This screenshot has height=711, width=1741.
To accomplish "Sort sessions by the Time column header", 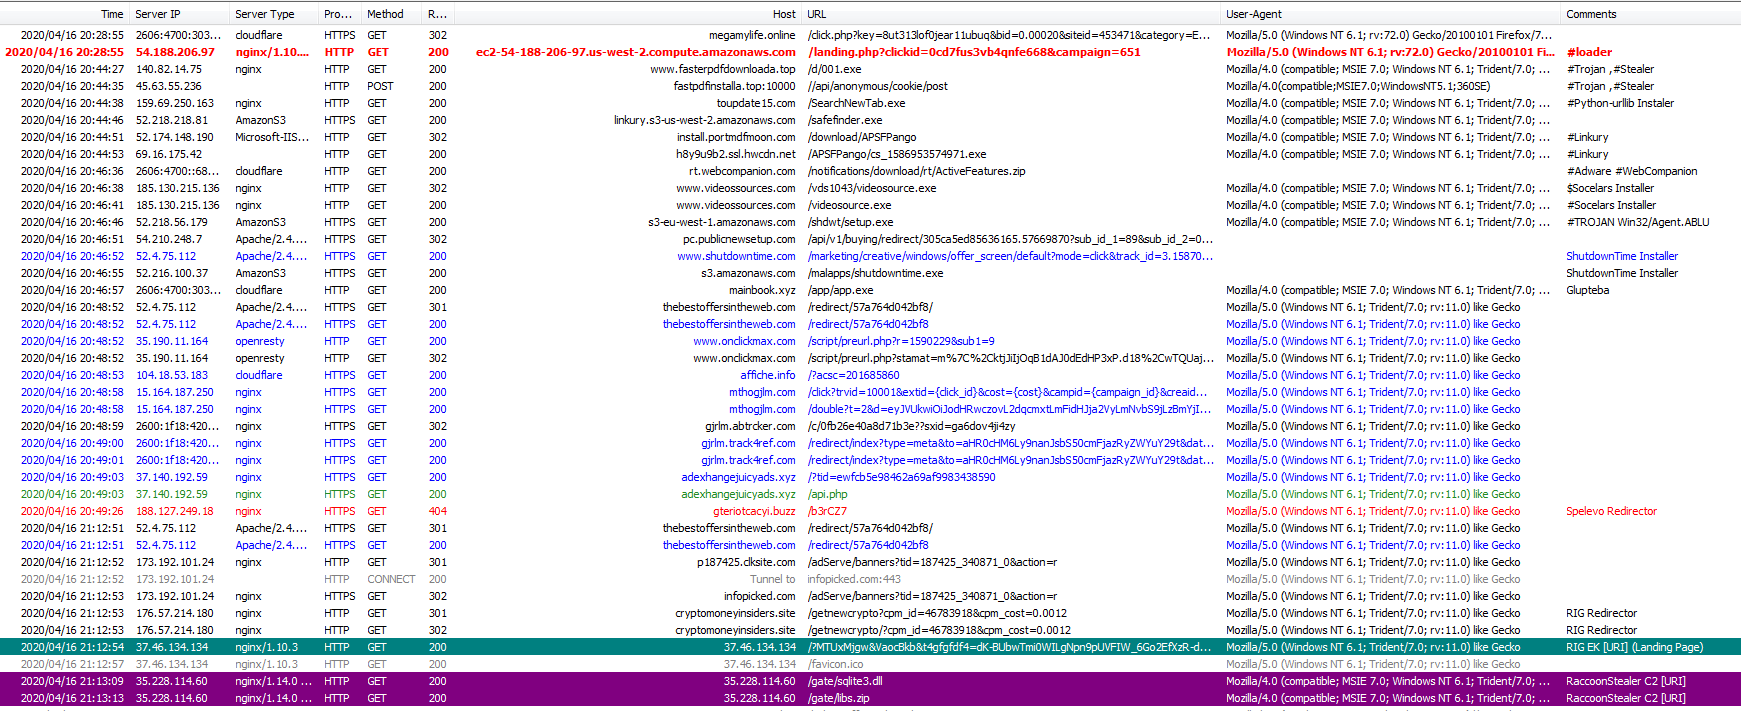I will point(111,14).
